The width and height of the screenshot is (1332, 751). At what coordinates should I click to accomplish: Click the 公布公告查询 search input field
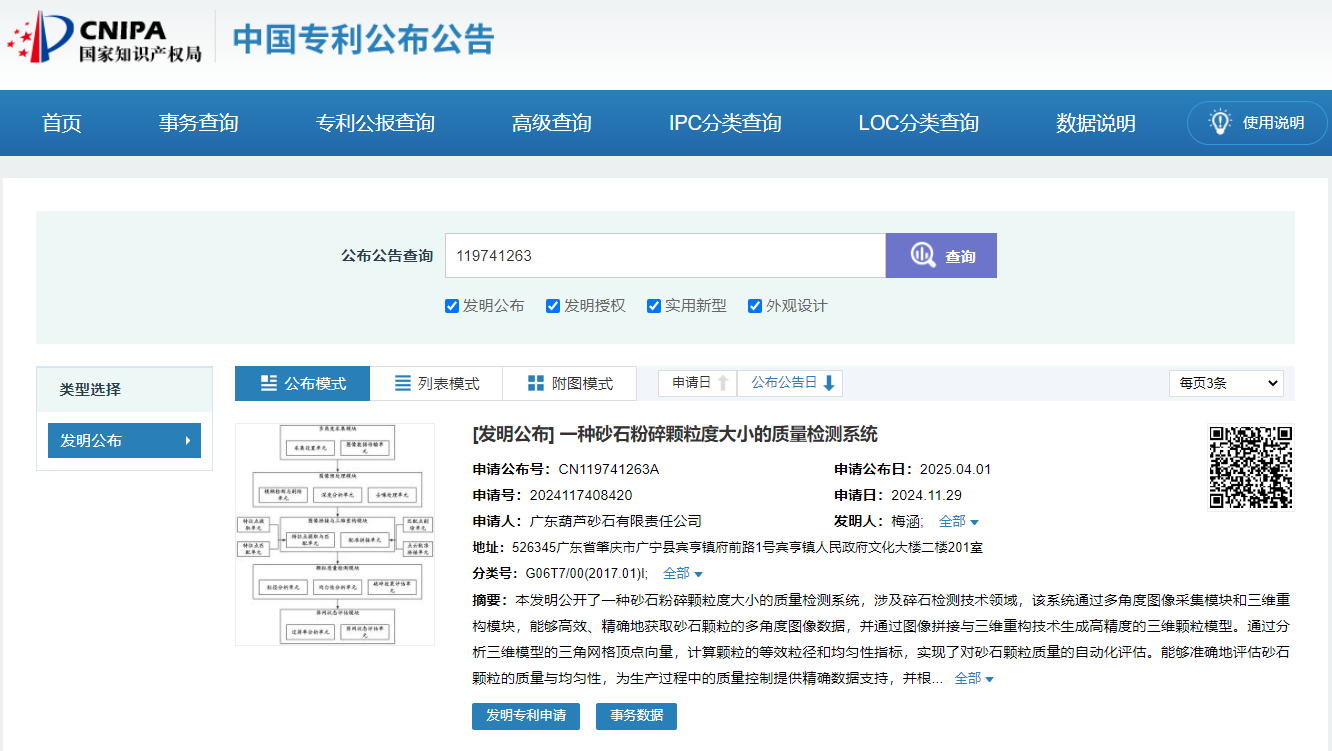[x=665, y=256]
